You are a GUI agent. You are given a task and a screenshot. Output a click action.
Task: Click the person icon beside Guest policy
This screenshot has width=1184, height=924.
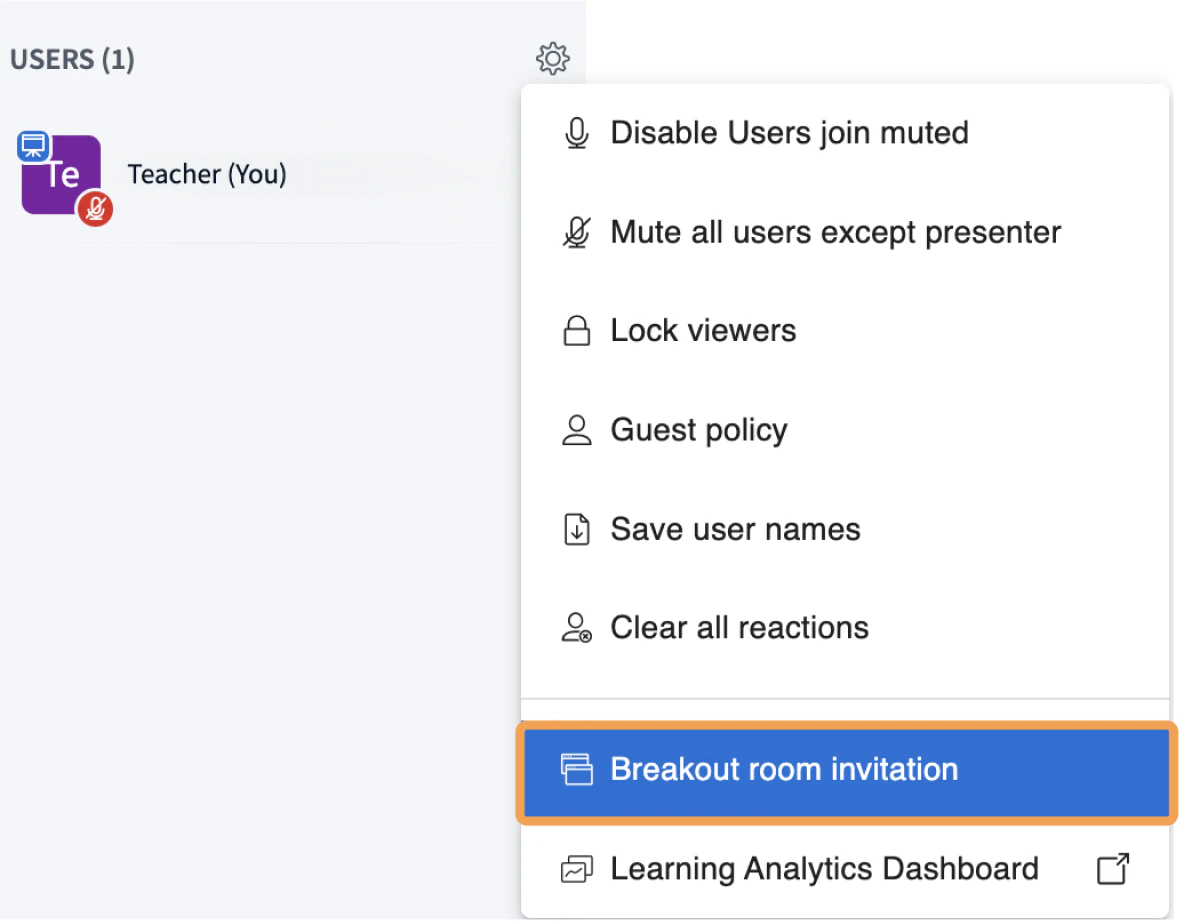(576, 431)
